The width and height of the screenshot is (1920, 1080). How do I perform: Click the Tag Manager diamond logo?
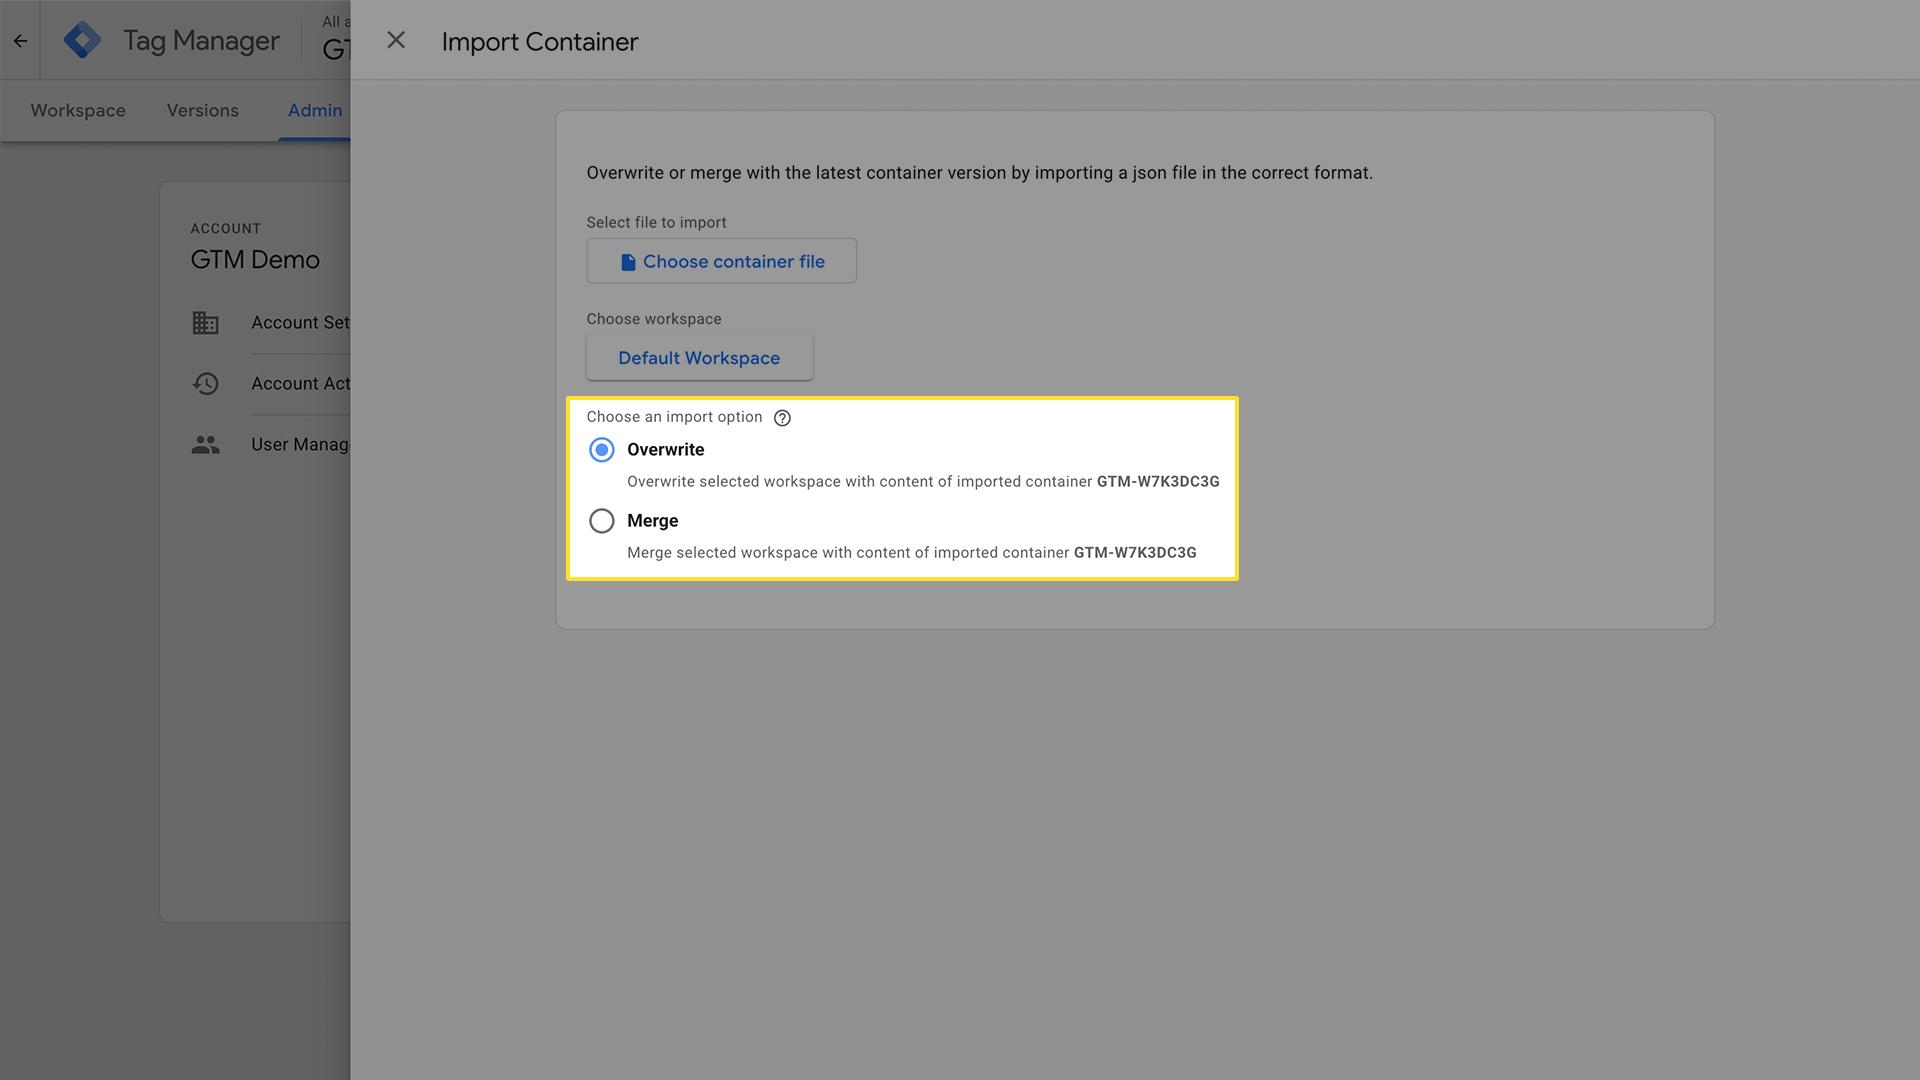(83, 40)
